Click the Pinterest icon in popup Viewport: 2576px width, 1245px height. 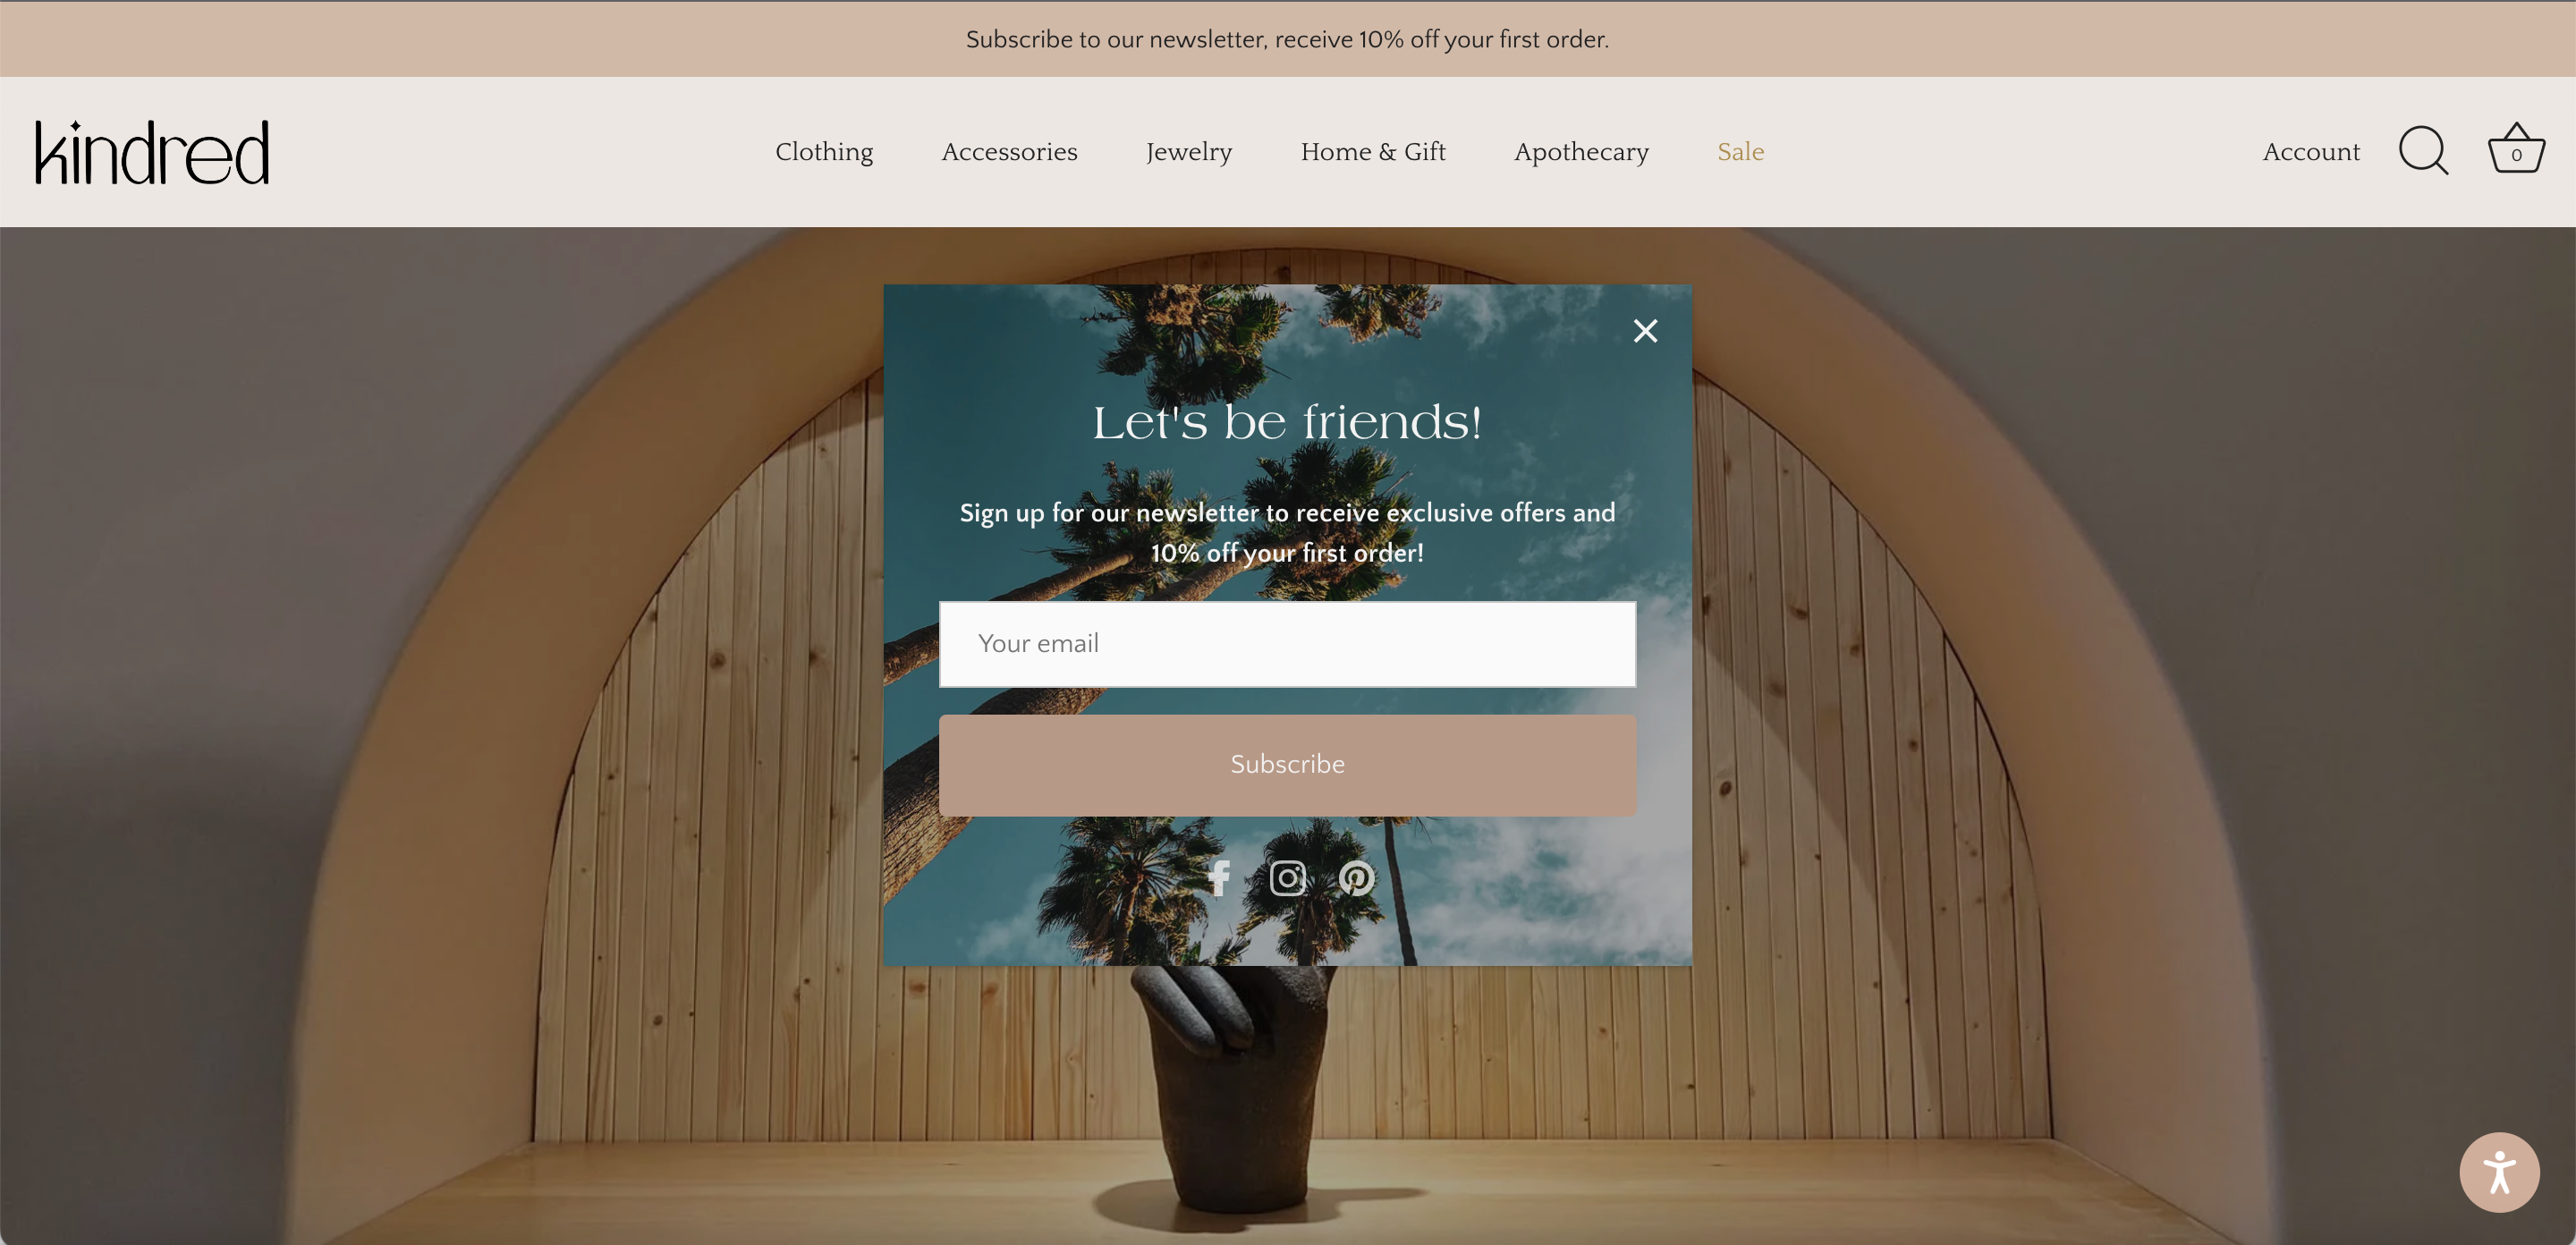pos(1356,878)
